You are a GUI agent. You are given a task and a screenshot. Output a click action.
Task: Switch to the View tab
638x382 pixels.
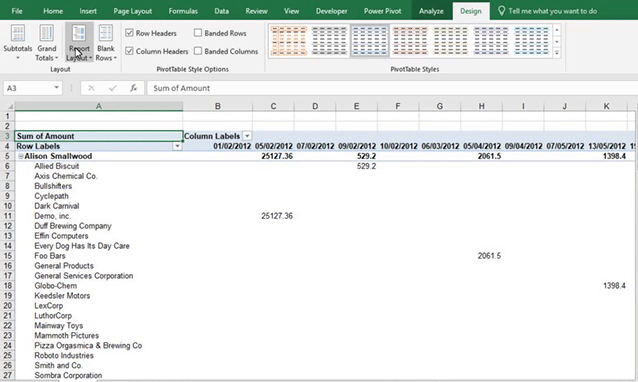(x=291, y=11)
